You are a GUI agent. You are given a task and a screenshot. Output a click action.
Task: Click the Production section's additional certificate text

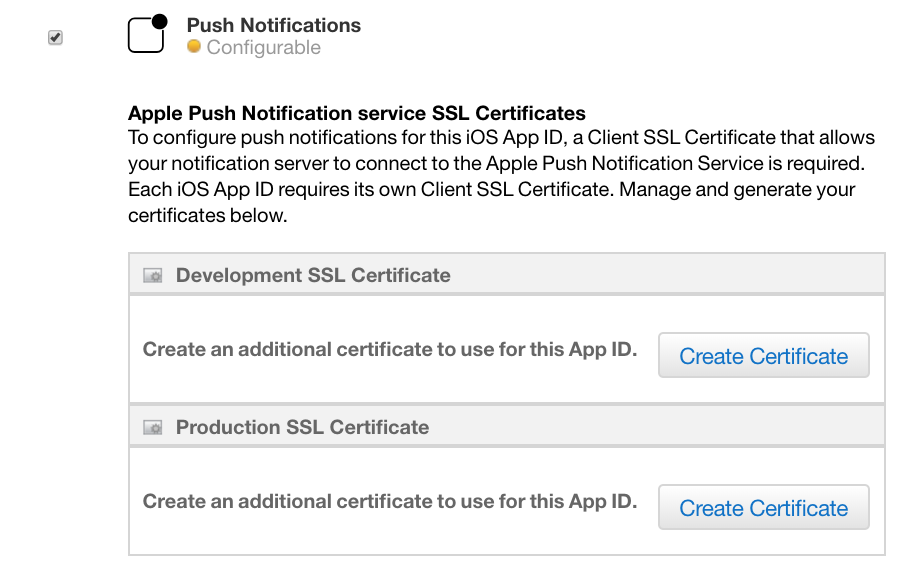click(x=390, y=502)
